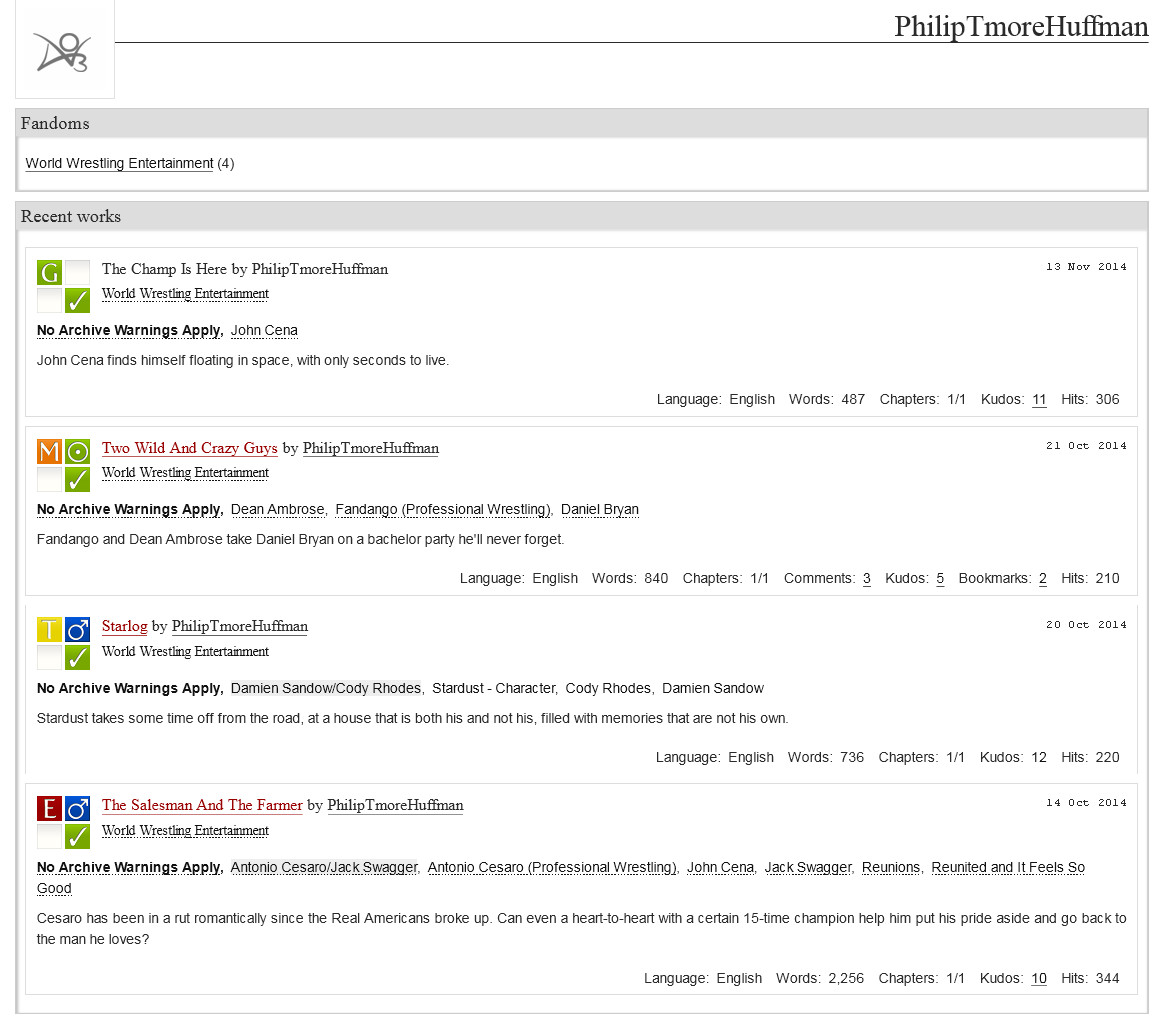Image resolution: width=1154 pixels, height=1022 pixels.
Task: Click the kudos count 12 on Starlog
Action: tap(1039, 757)
